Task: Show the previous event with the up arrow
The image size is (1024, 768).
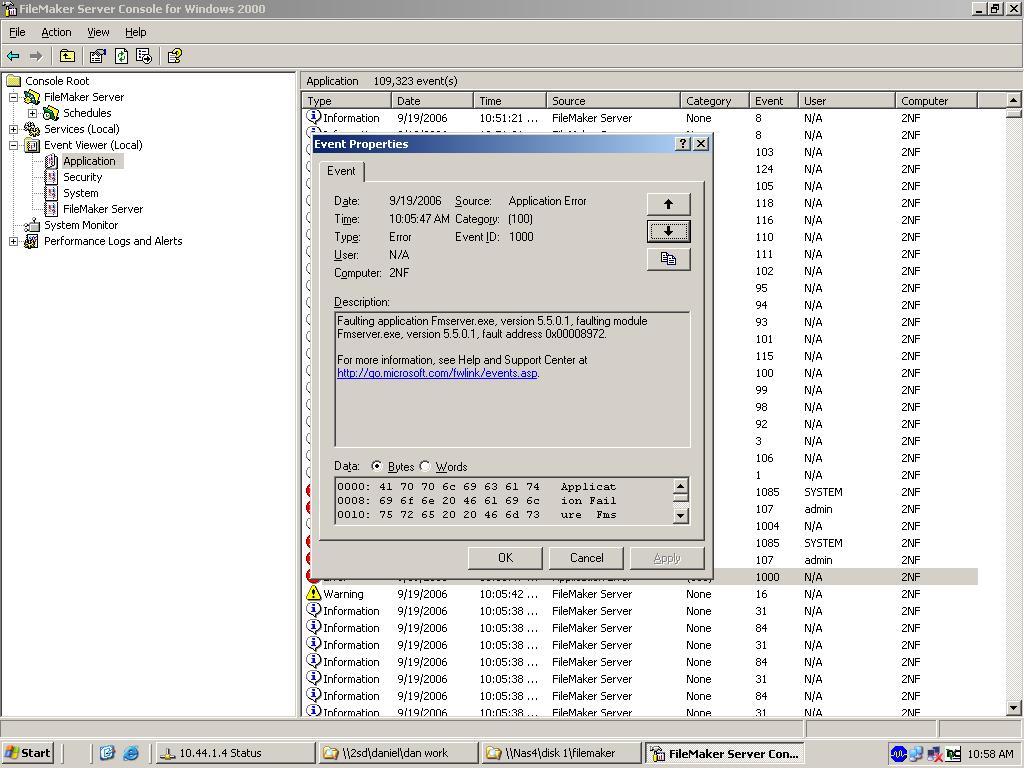Action: 668,204
